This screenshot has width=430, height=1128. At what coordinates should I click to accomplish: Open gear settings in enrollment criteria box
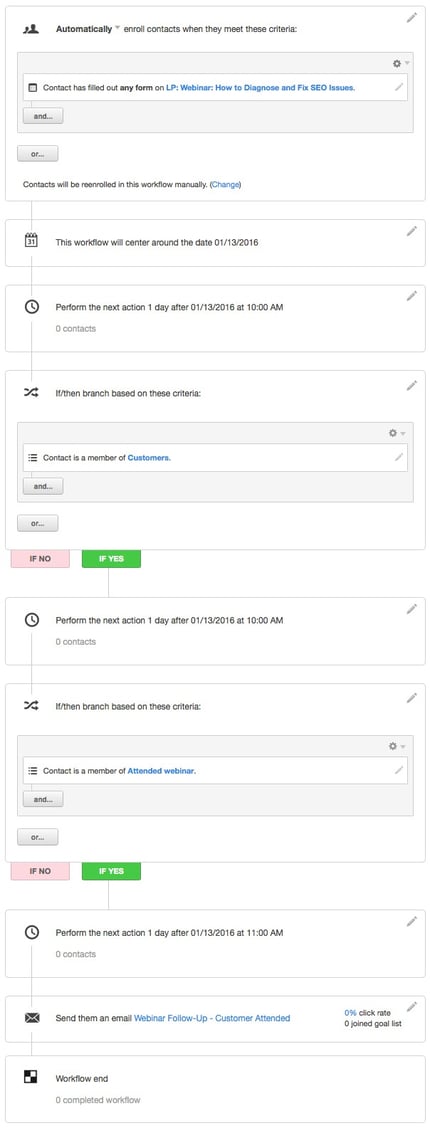[x=398, y=63]
